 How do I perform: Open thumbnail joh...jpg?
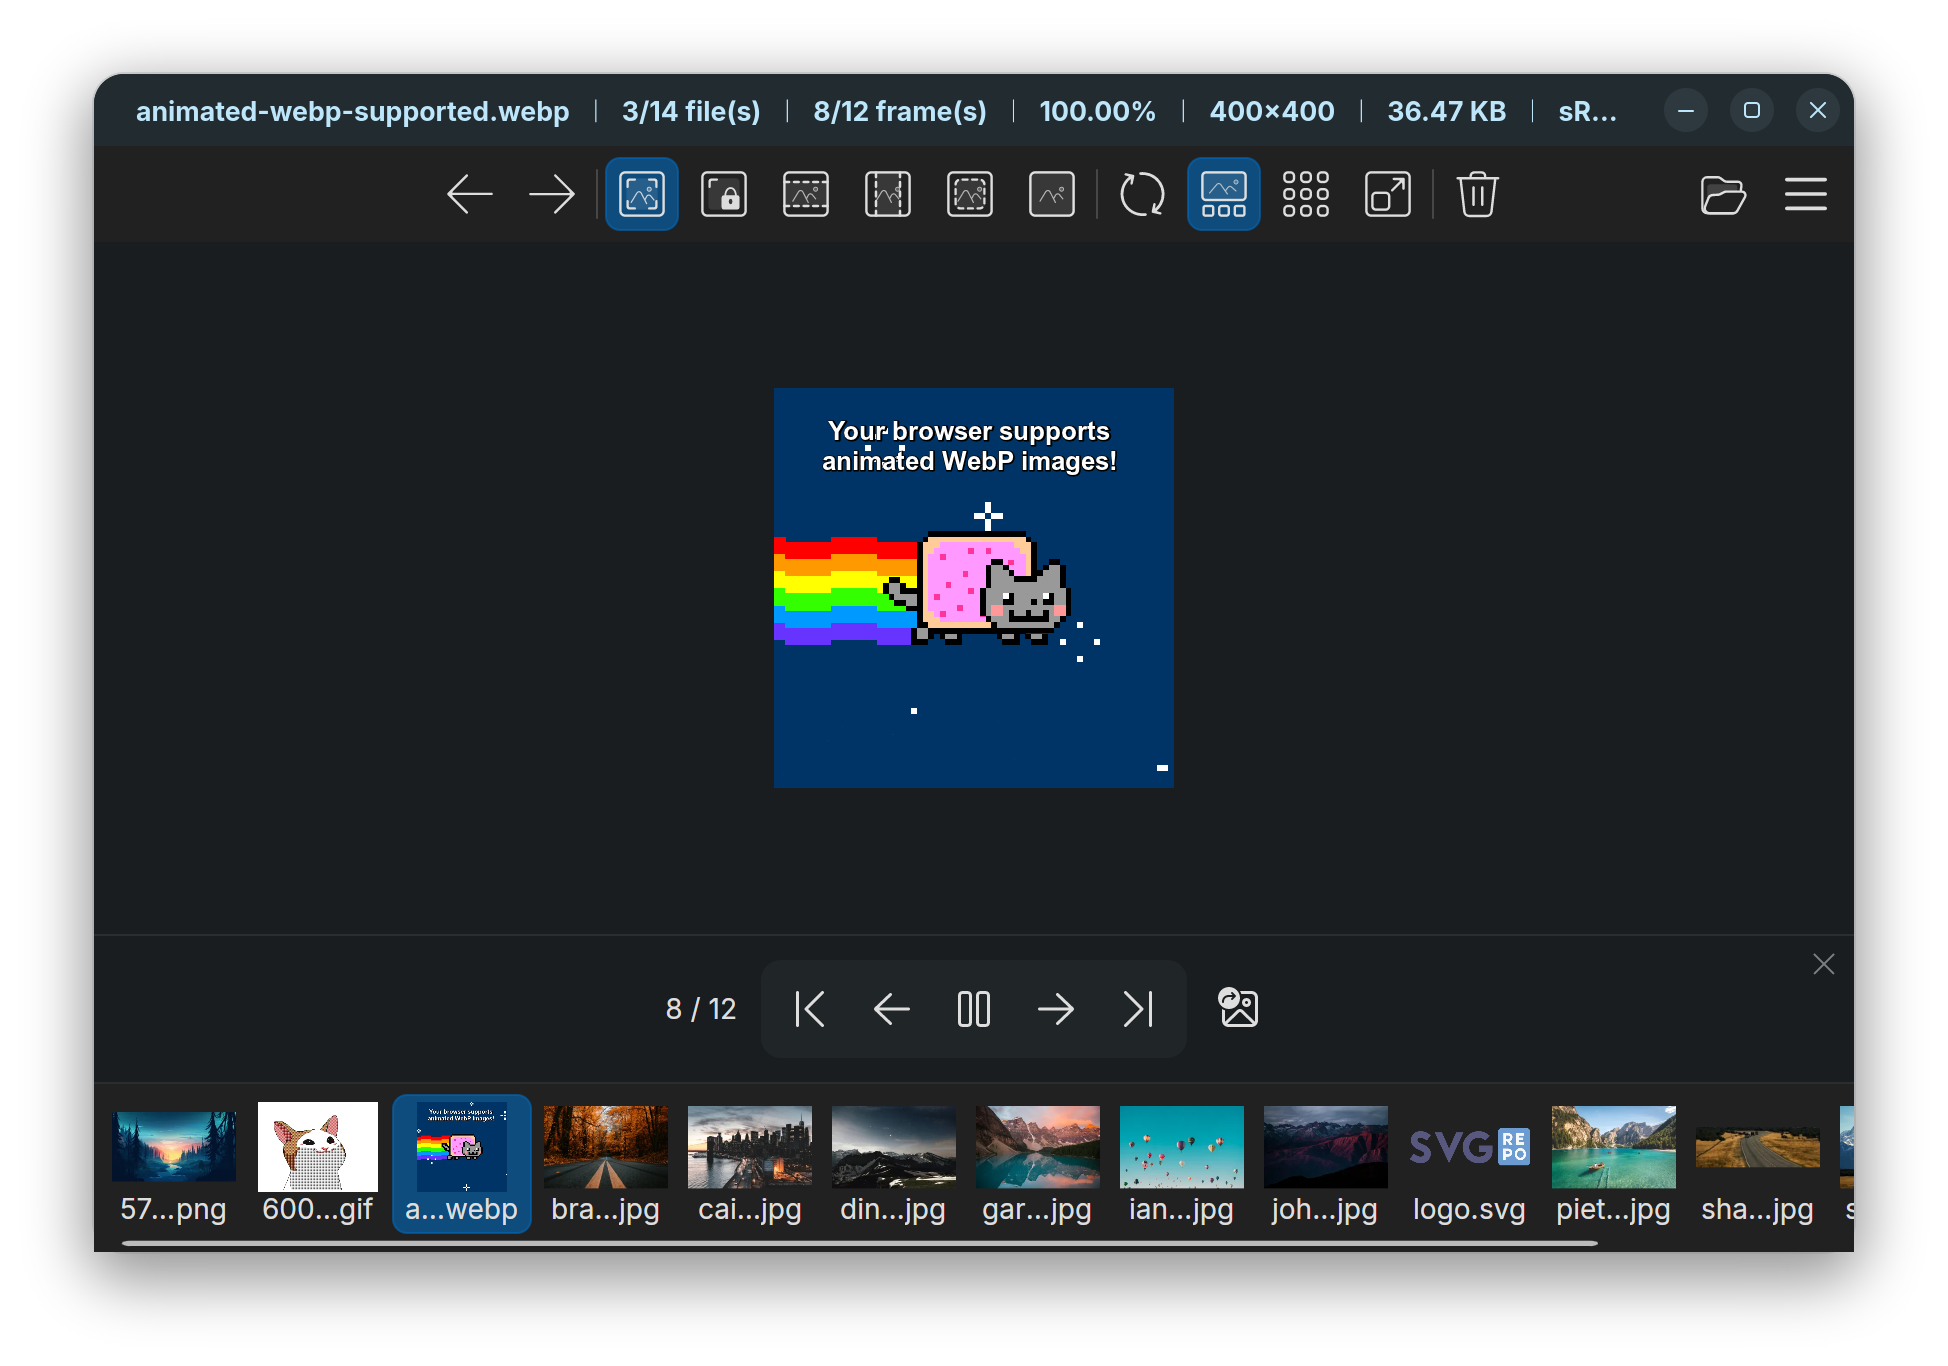[x=1326, y=1164]
